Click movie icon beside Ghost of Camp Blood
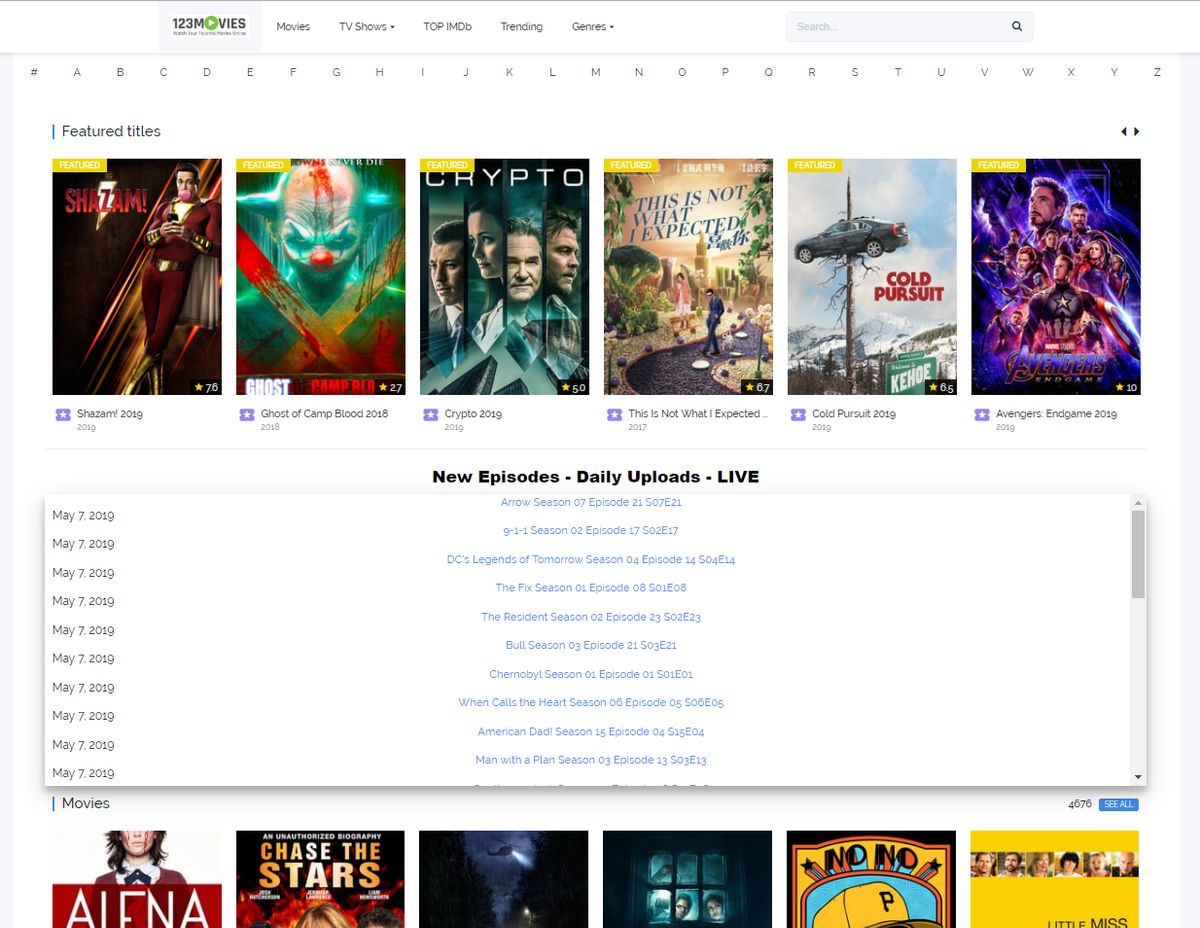The width and height of the screenshot is (1200, 928). tap(247, 414)
